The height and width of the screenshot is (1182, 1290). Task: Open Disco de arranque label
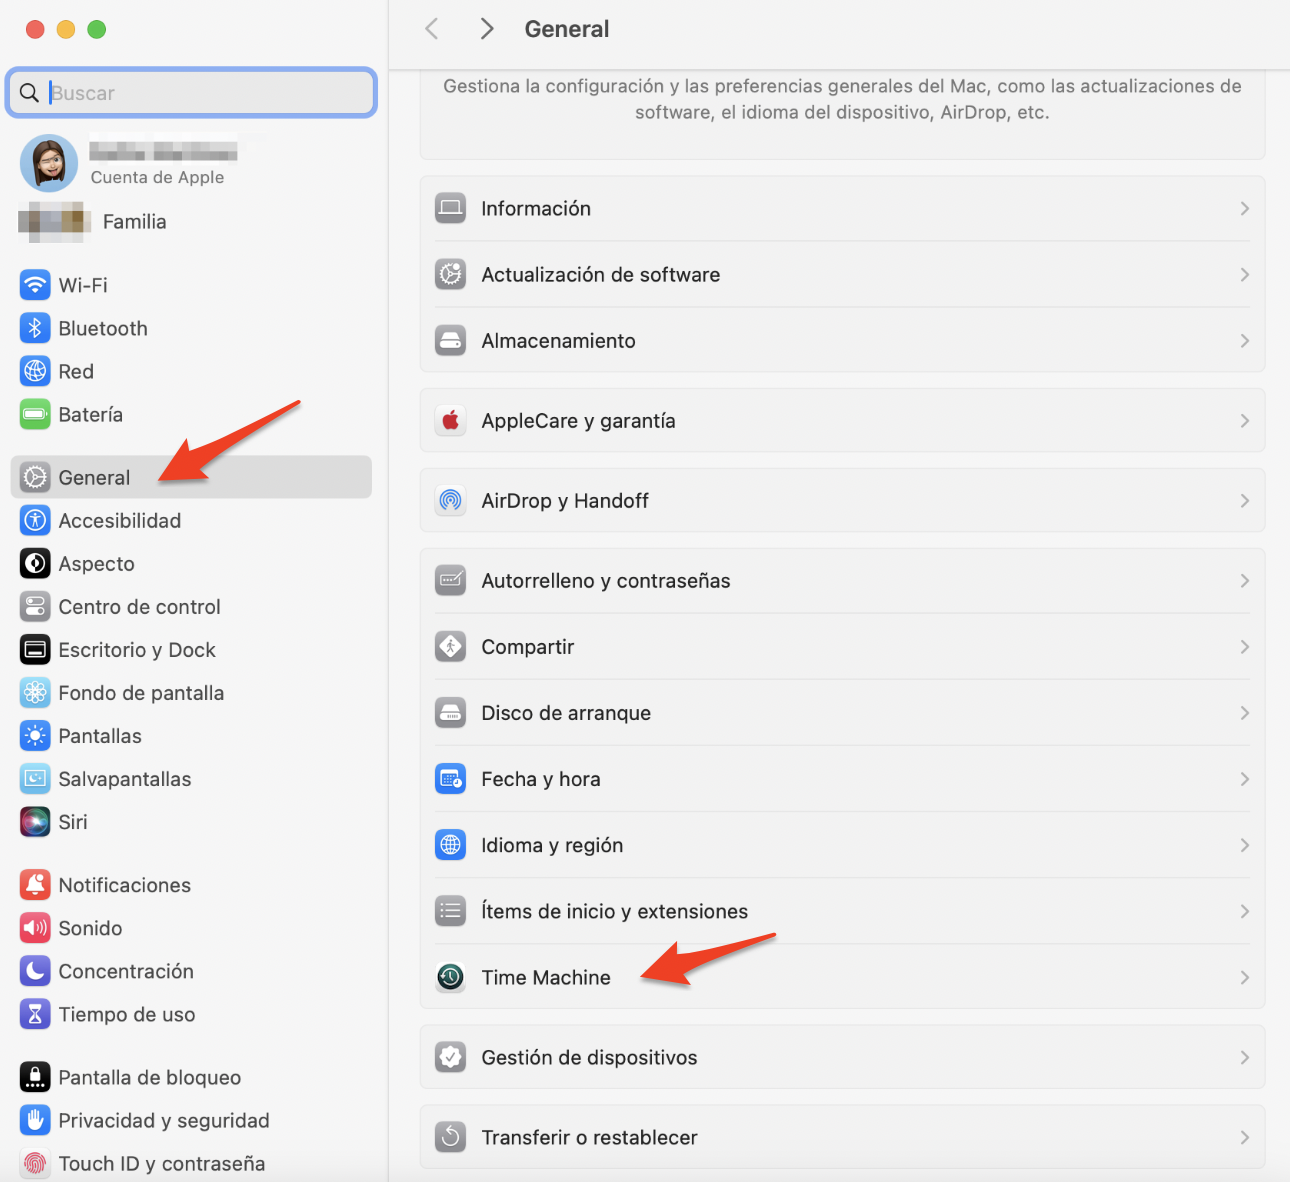(x=566, y=712)
